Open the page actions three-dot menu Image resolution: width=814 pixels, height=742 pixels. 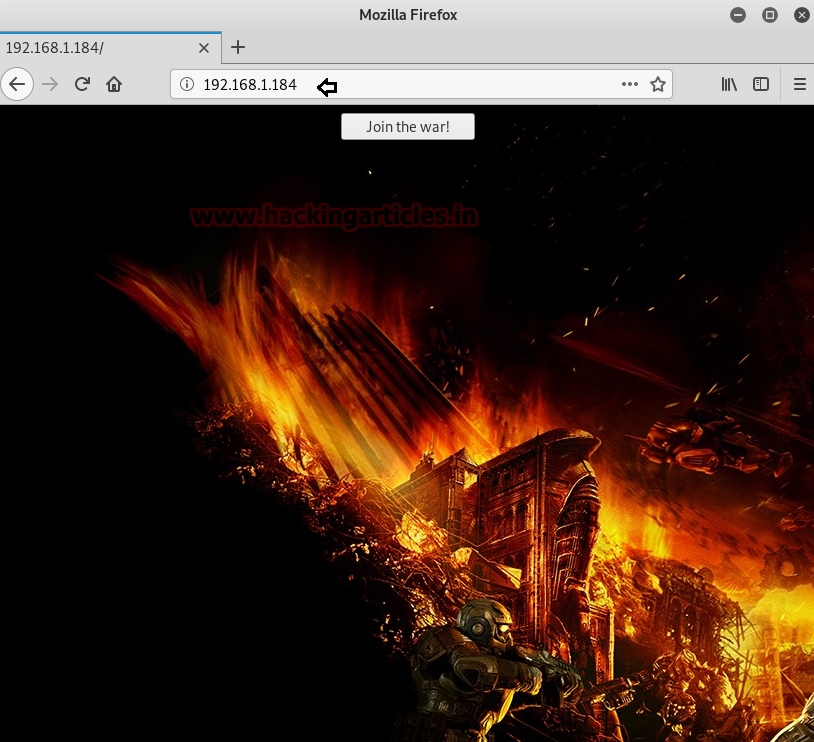click(x=630, y=84)
